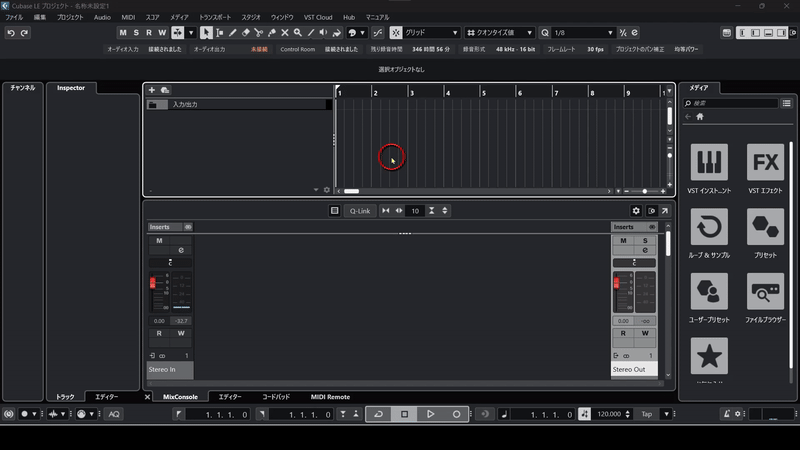Open color selector dropdown arrow

click(x=363, y=33)
